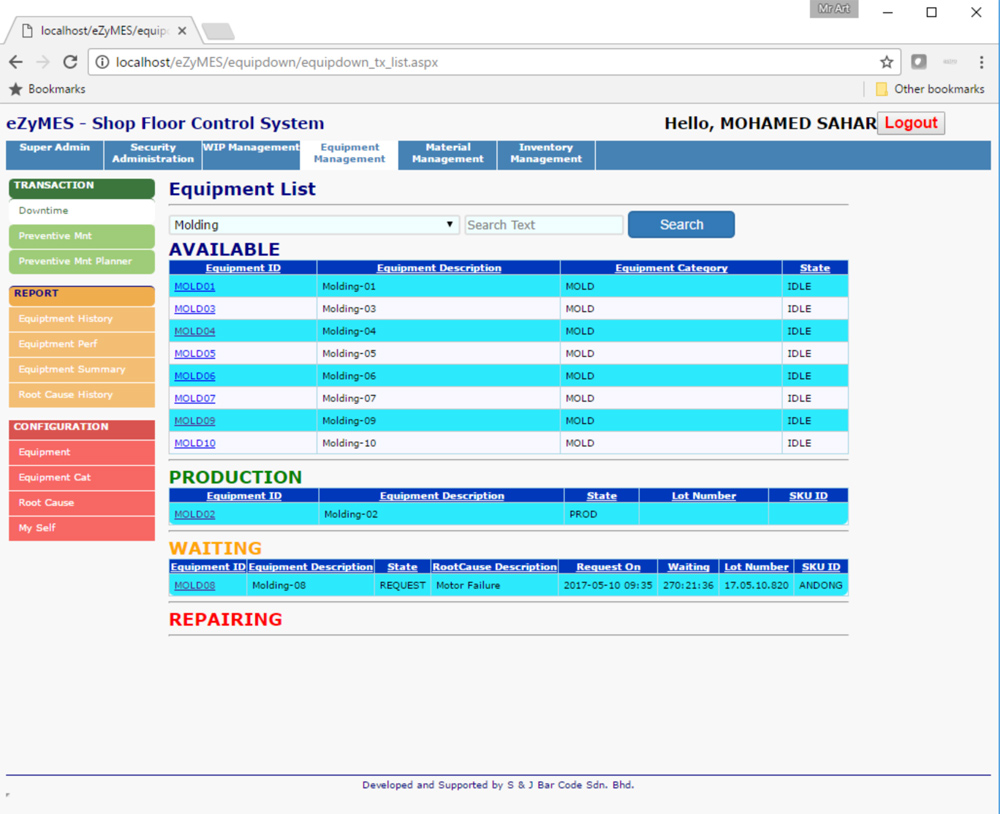Image resolution: width=1000 pixels, height=814 pixels.
Task: Click the Logout button
Action: point(910,123)
